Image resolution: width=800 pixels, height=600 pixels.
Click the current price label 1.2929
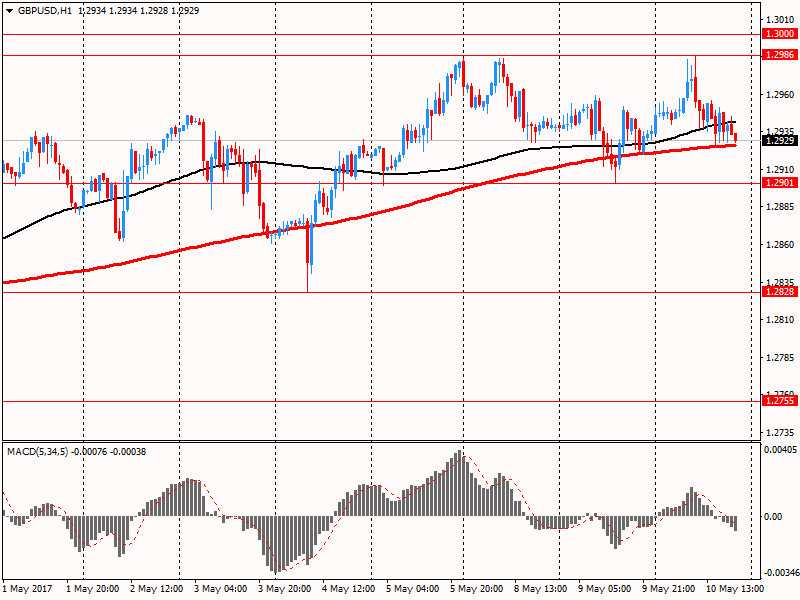pyautogui.click(x=779, y=140)
